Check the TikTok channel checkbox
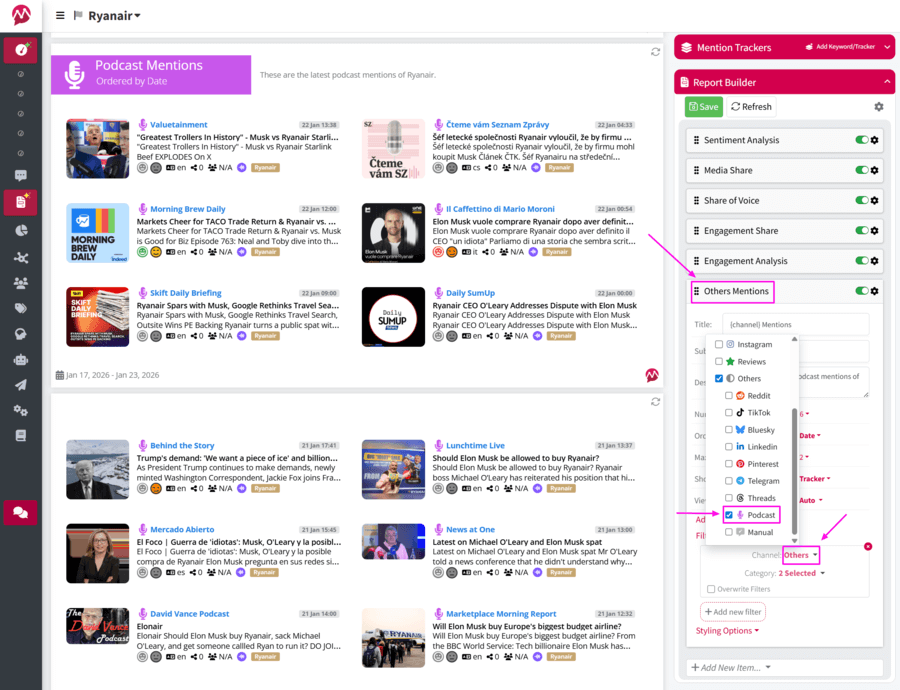The image size is (900, 690). (x=728, y=413)
